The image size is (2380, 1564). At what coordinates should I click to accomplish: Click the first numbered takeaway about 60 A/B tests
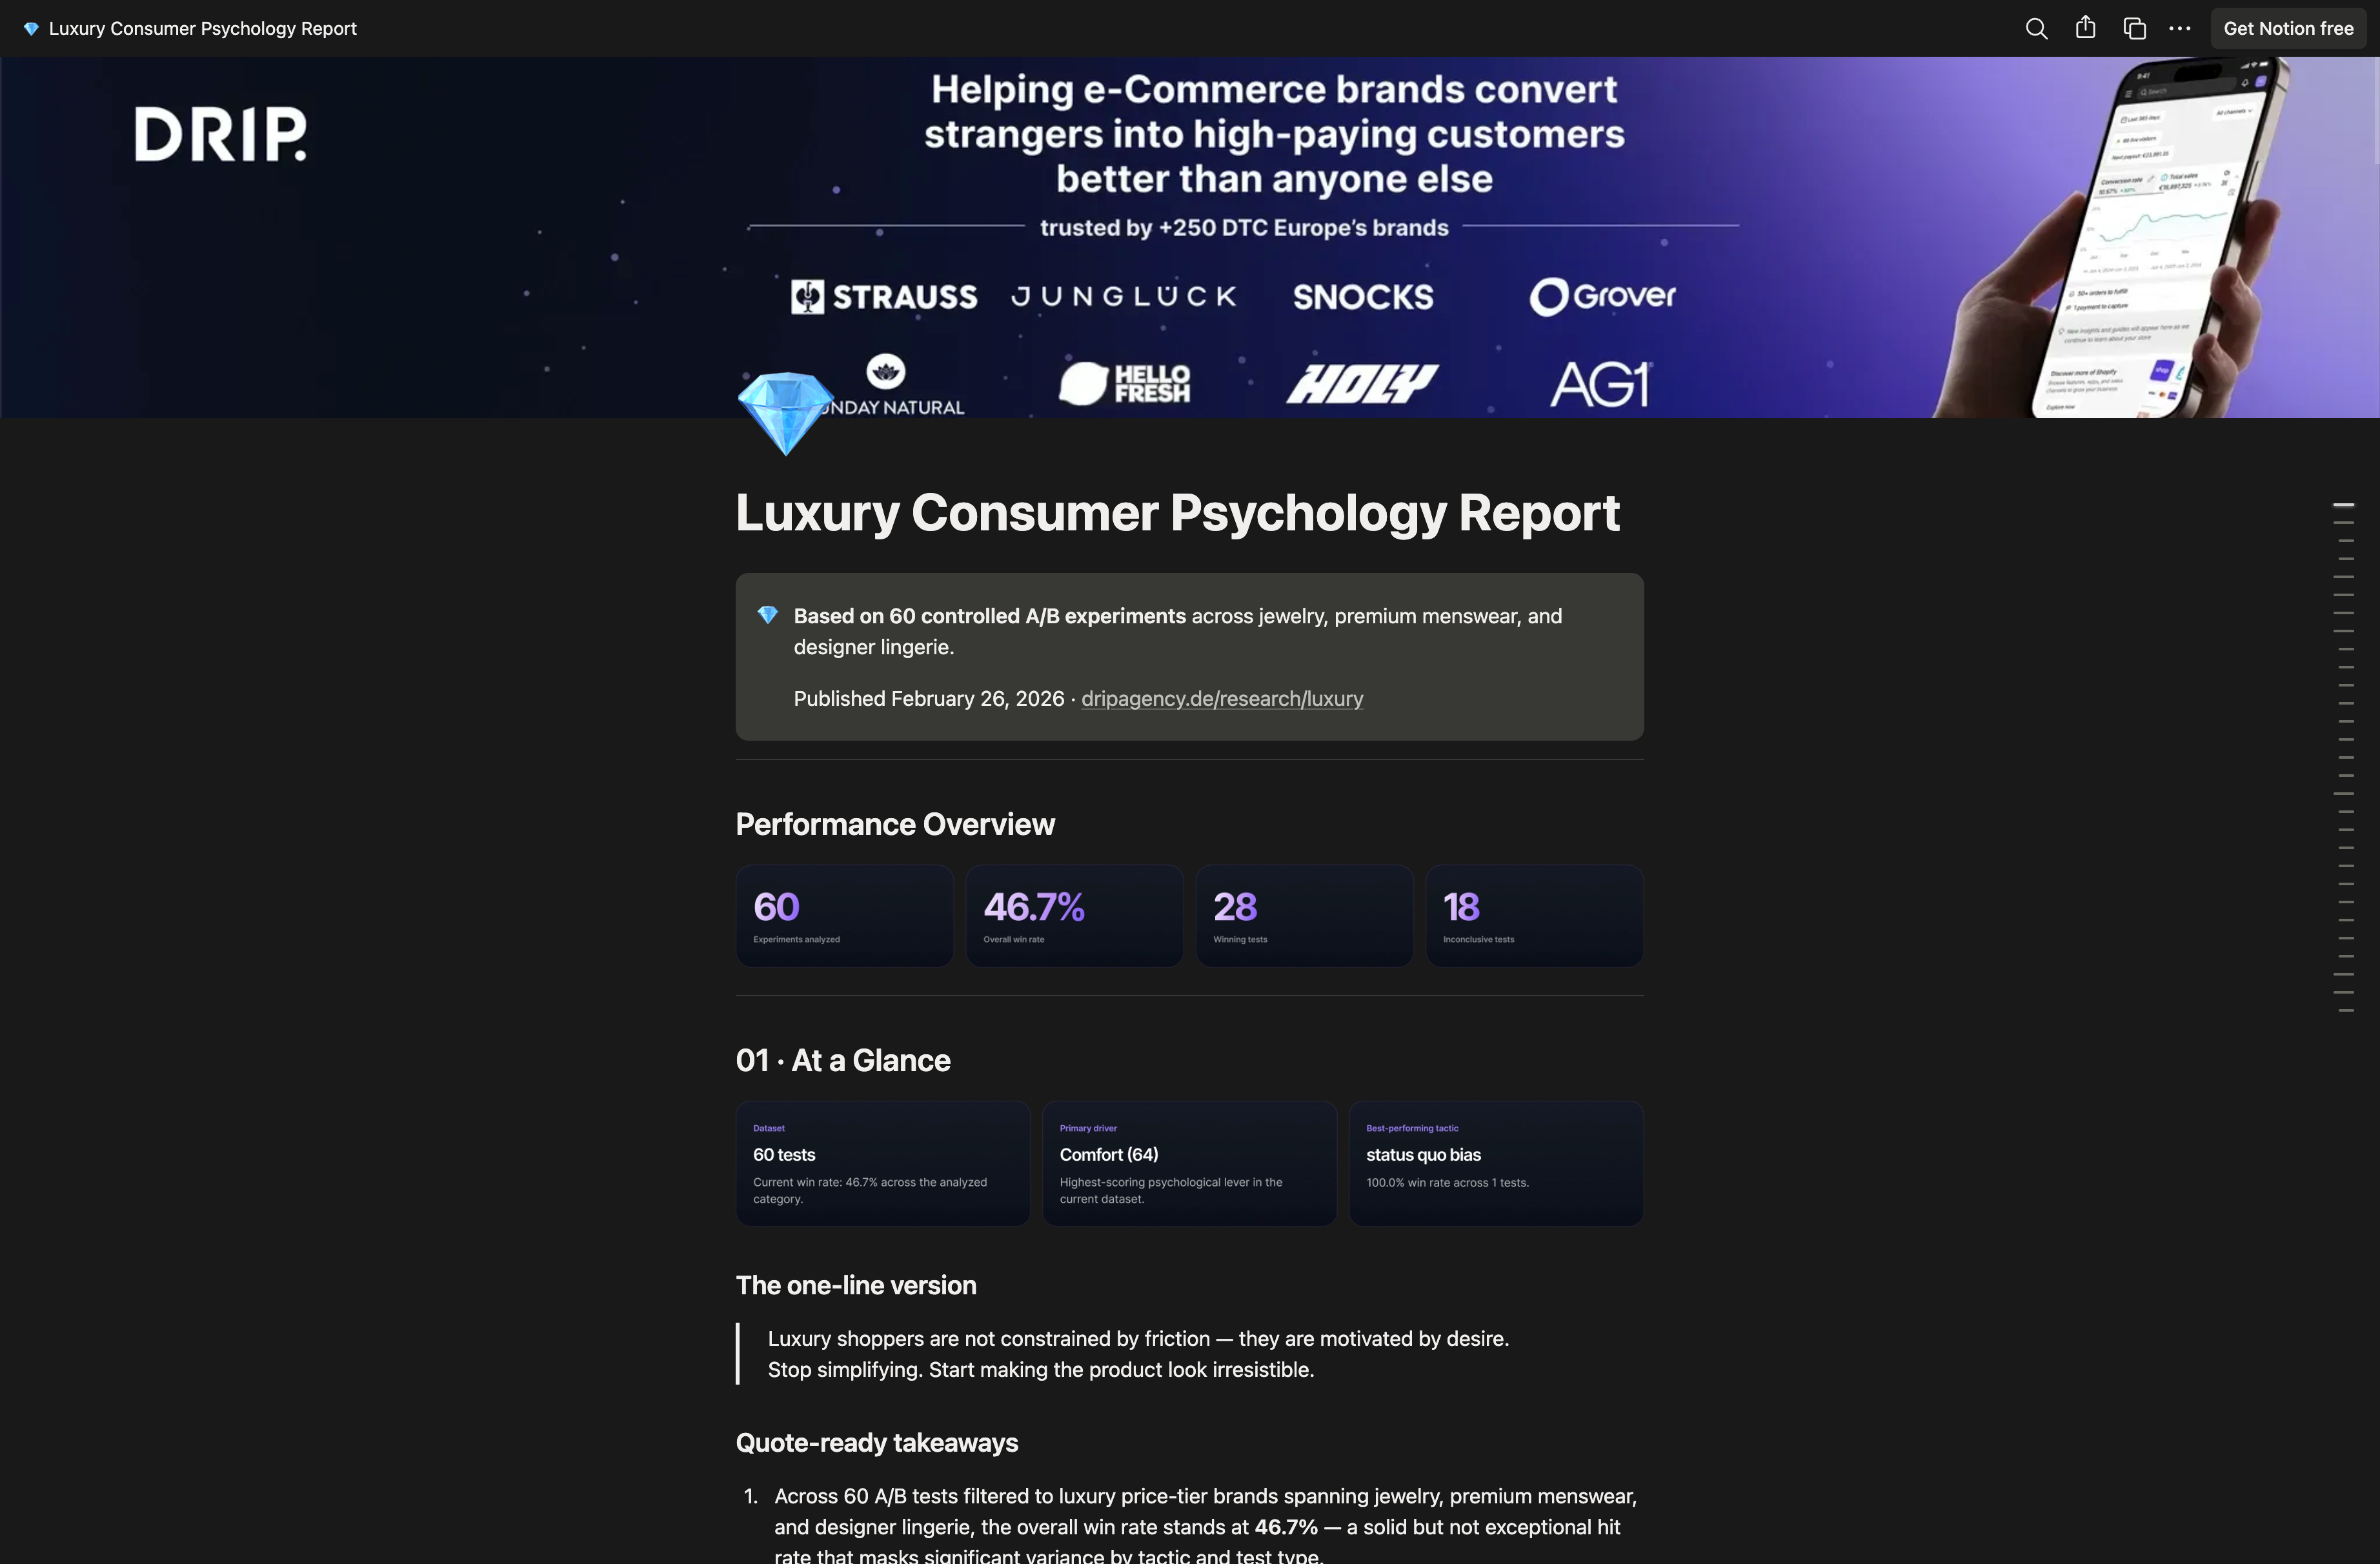tap(1205, 1526)
